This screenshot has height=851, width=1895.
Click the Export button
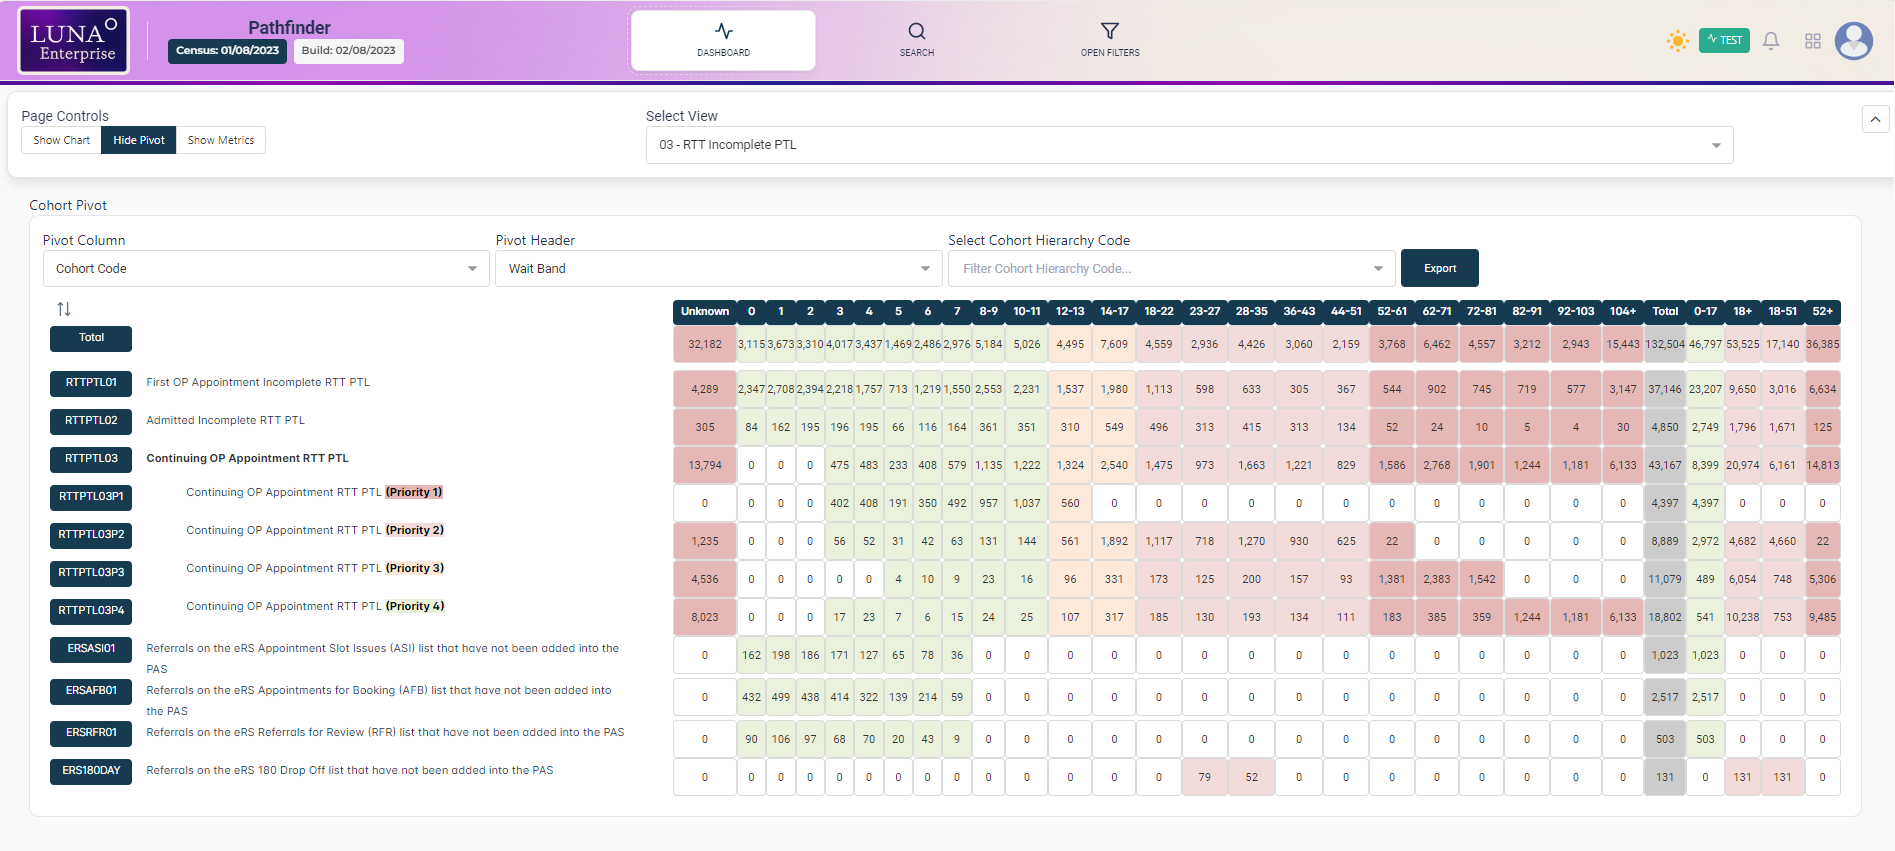(x=1439, y=268)
